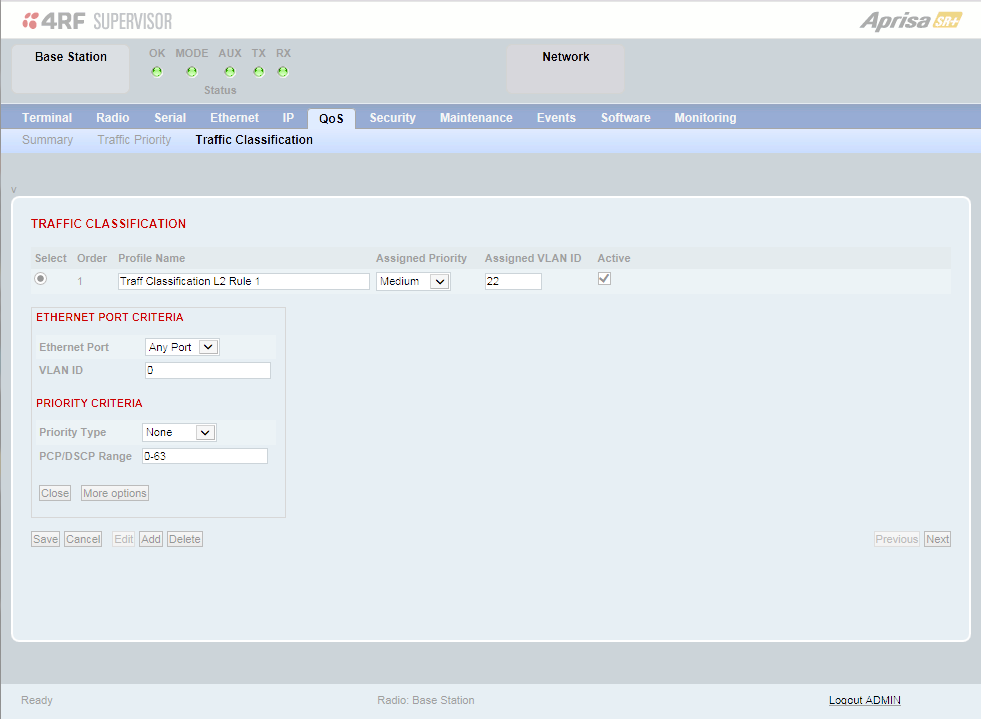Click the PCP/DSCP Range input field
This screenshot has width=981, height=719.
[205, 456]
